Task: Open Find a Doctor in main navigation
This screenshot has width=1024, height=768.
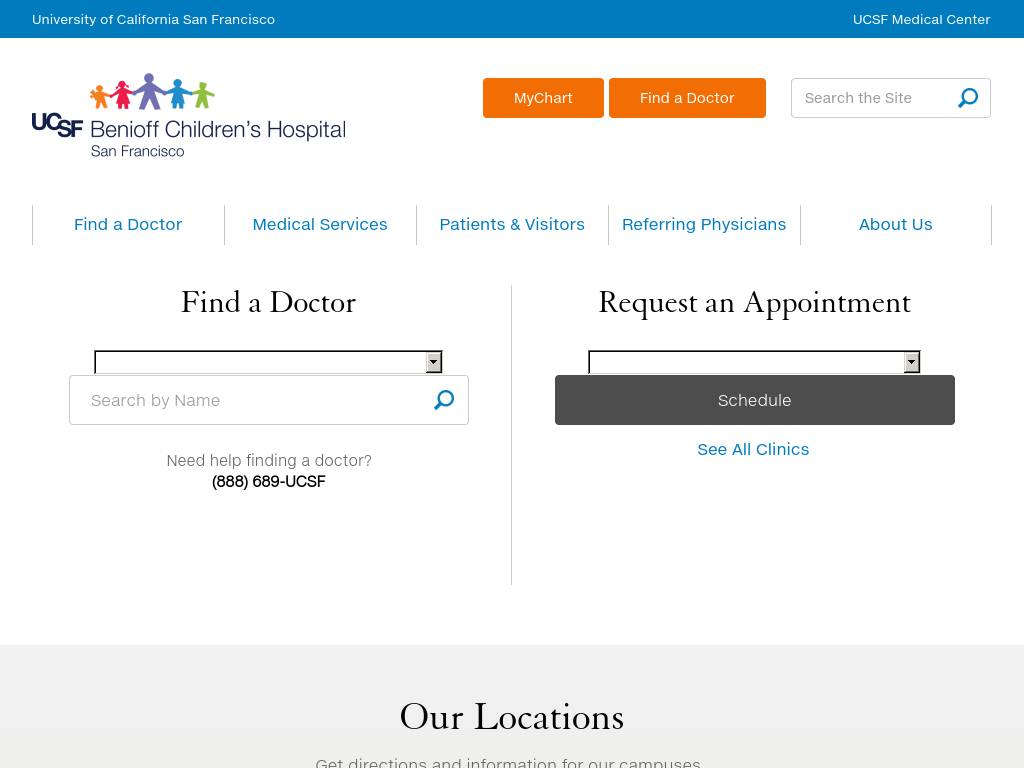Action: click(x=128, y=225)
